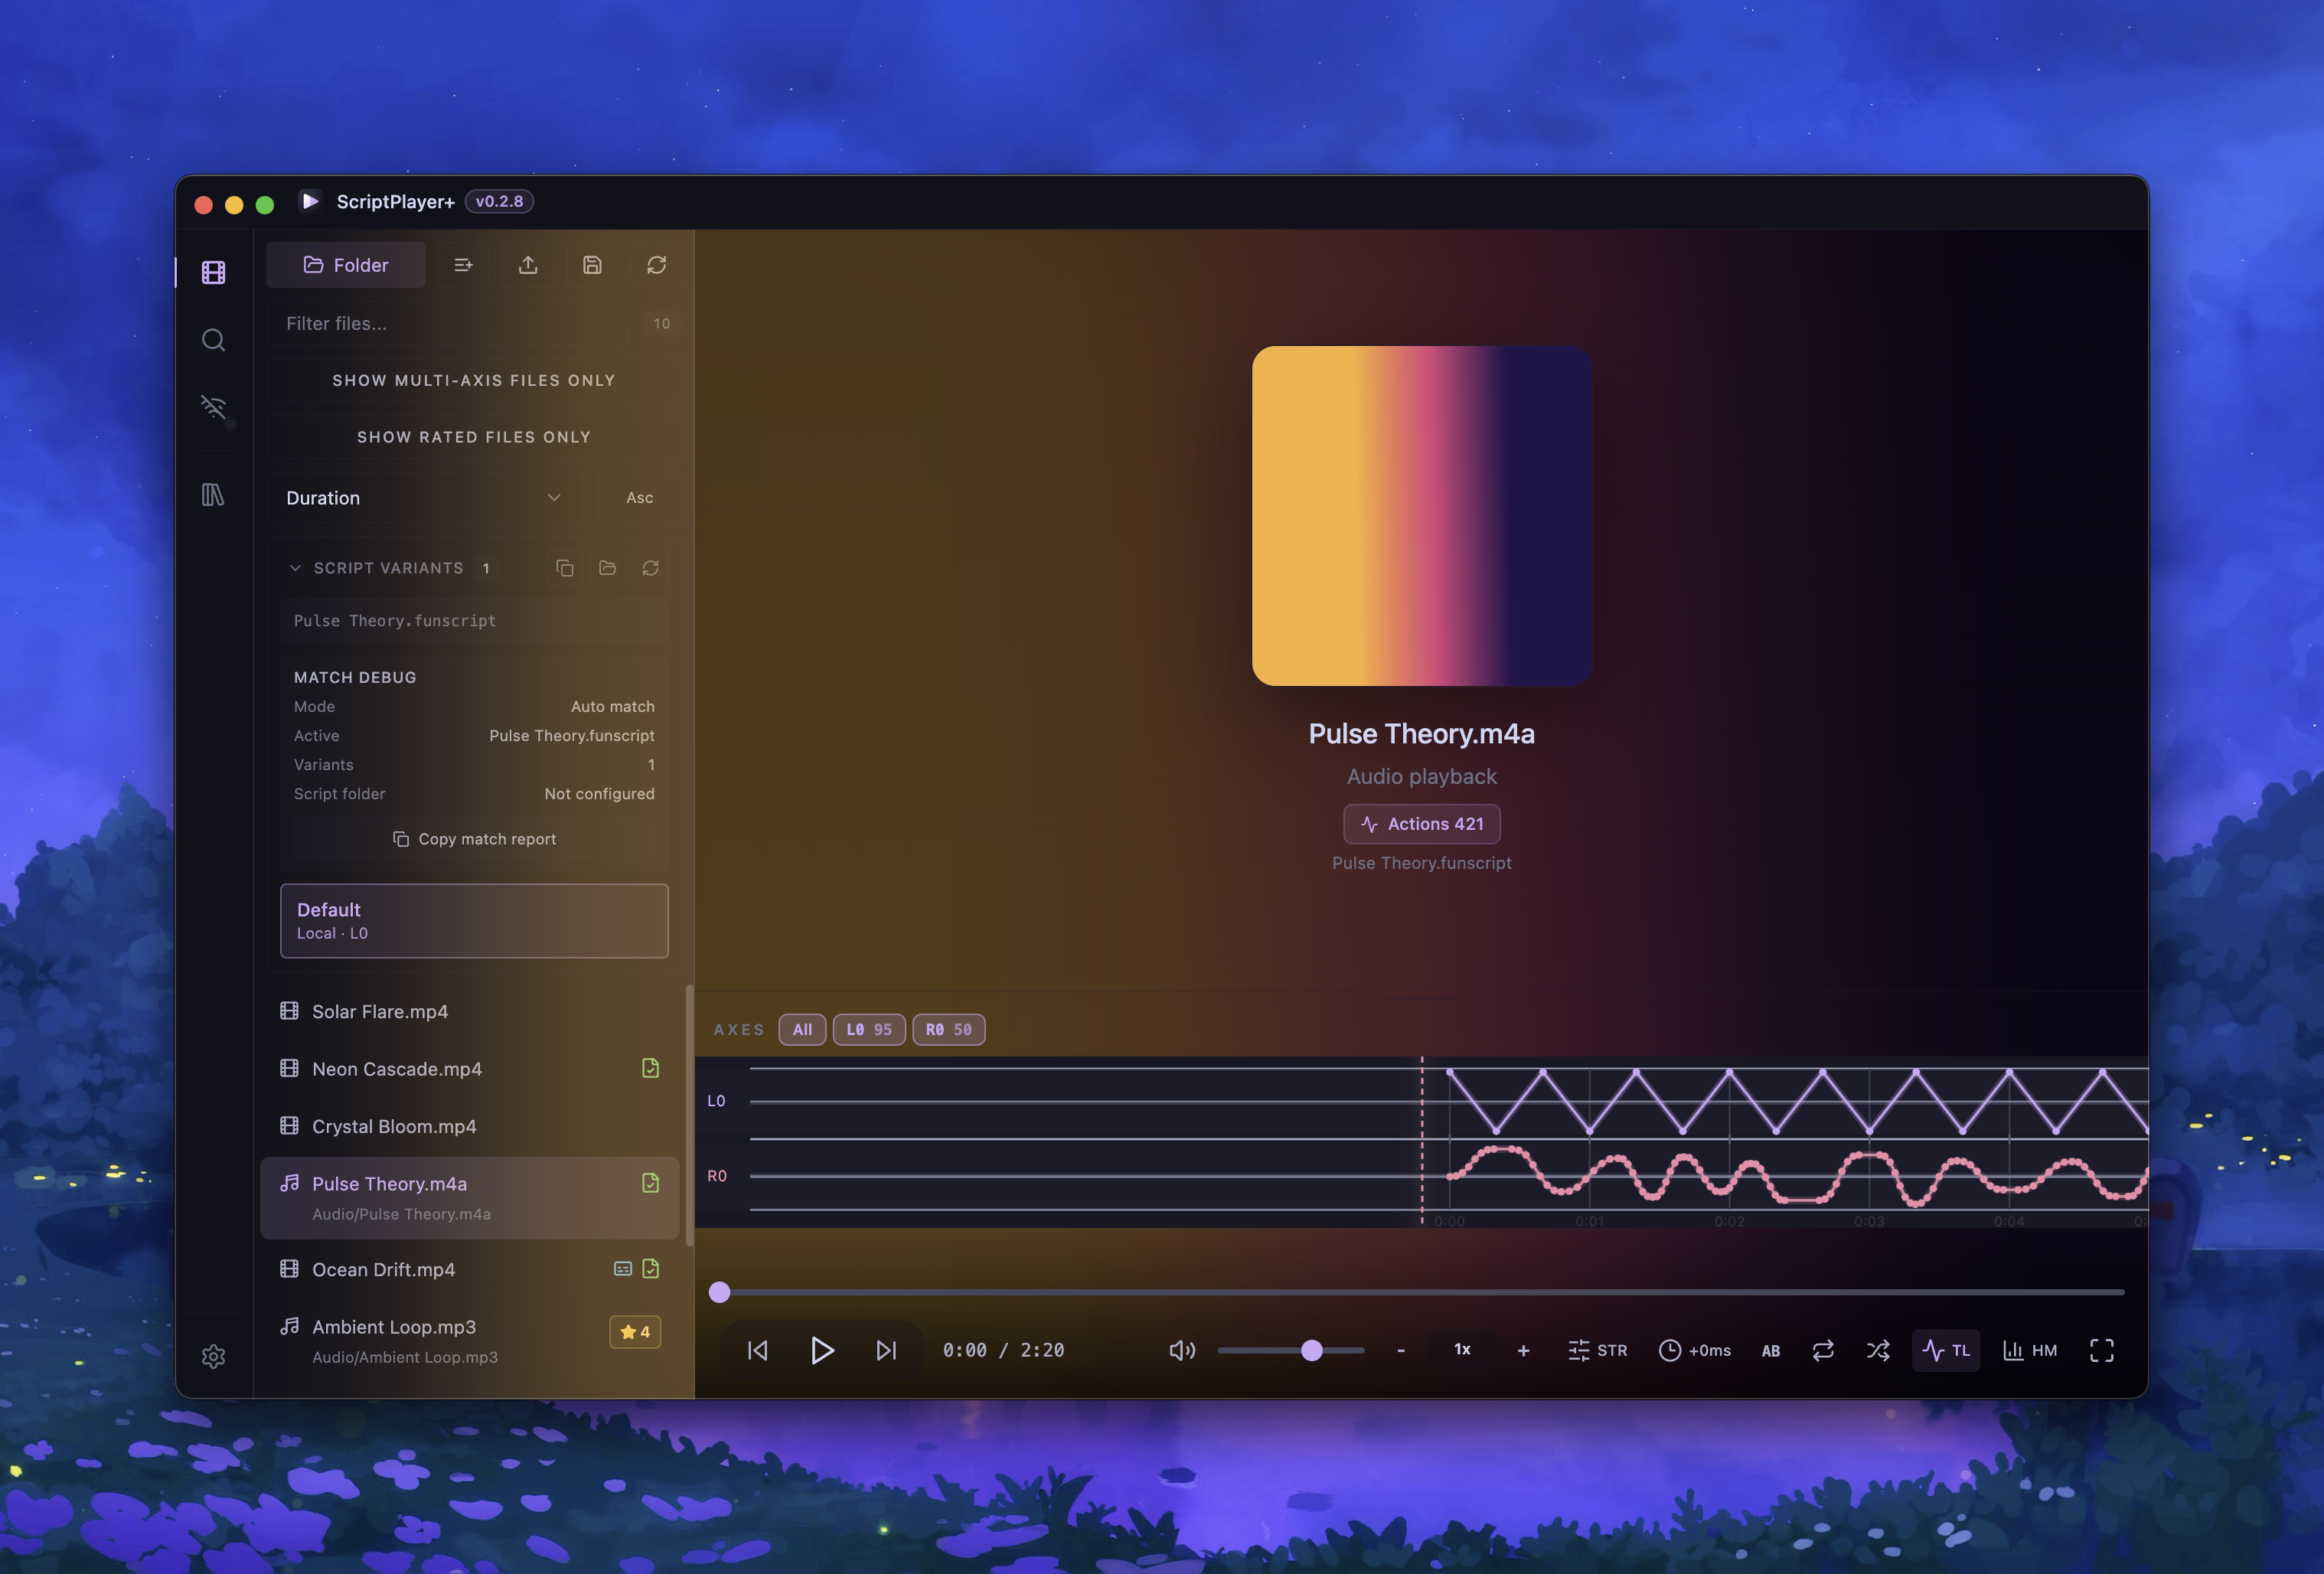The image size is (2324, 1574).
Task: Refresh the folder list with refresh icon
Action: pyautogui.click(x=656, y=265)
